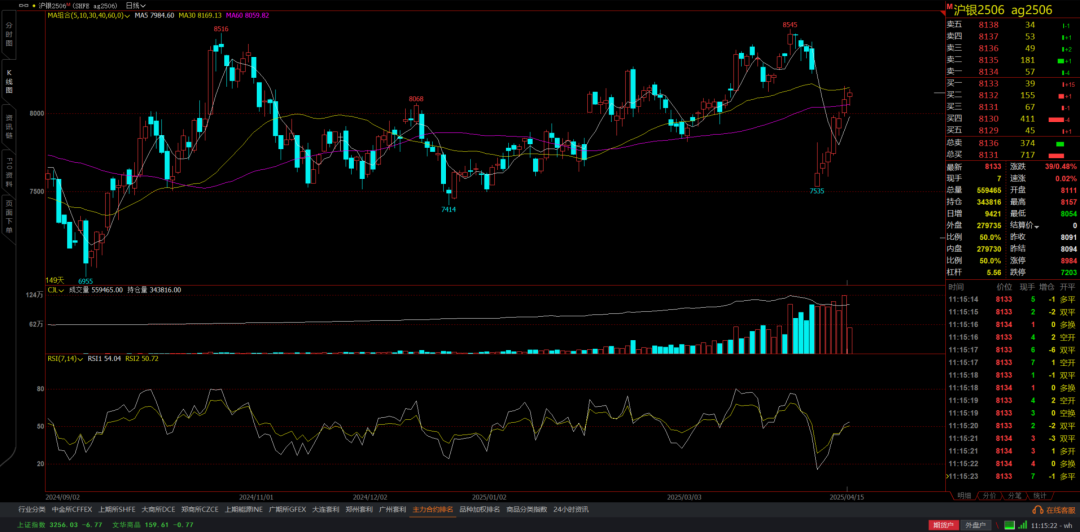Viewport: 1080px width, 532px height.
Task: Click the red 期货户 account button
Action: point(942,524)
